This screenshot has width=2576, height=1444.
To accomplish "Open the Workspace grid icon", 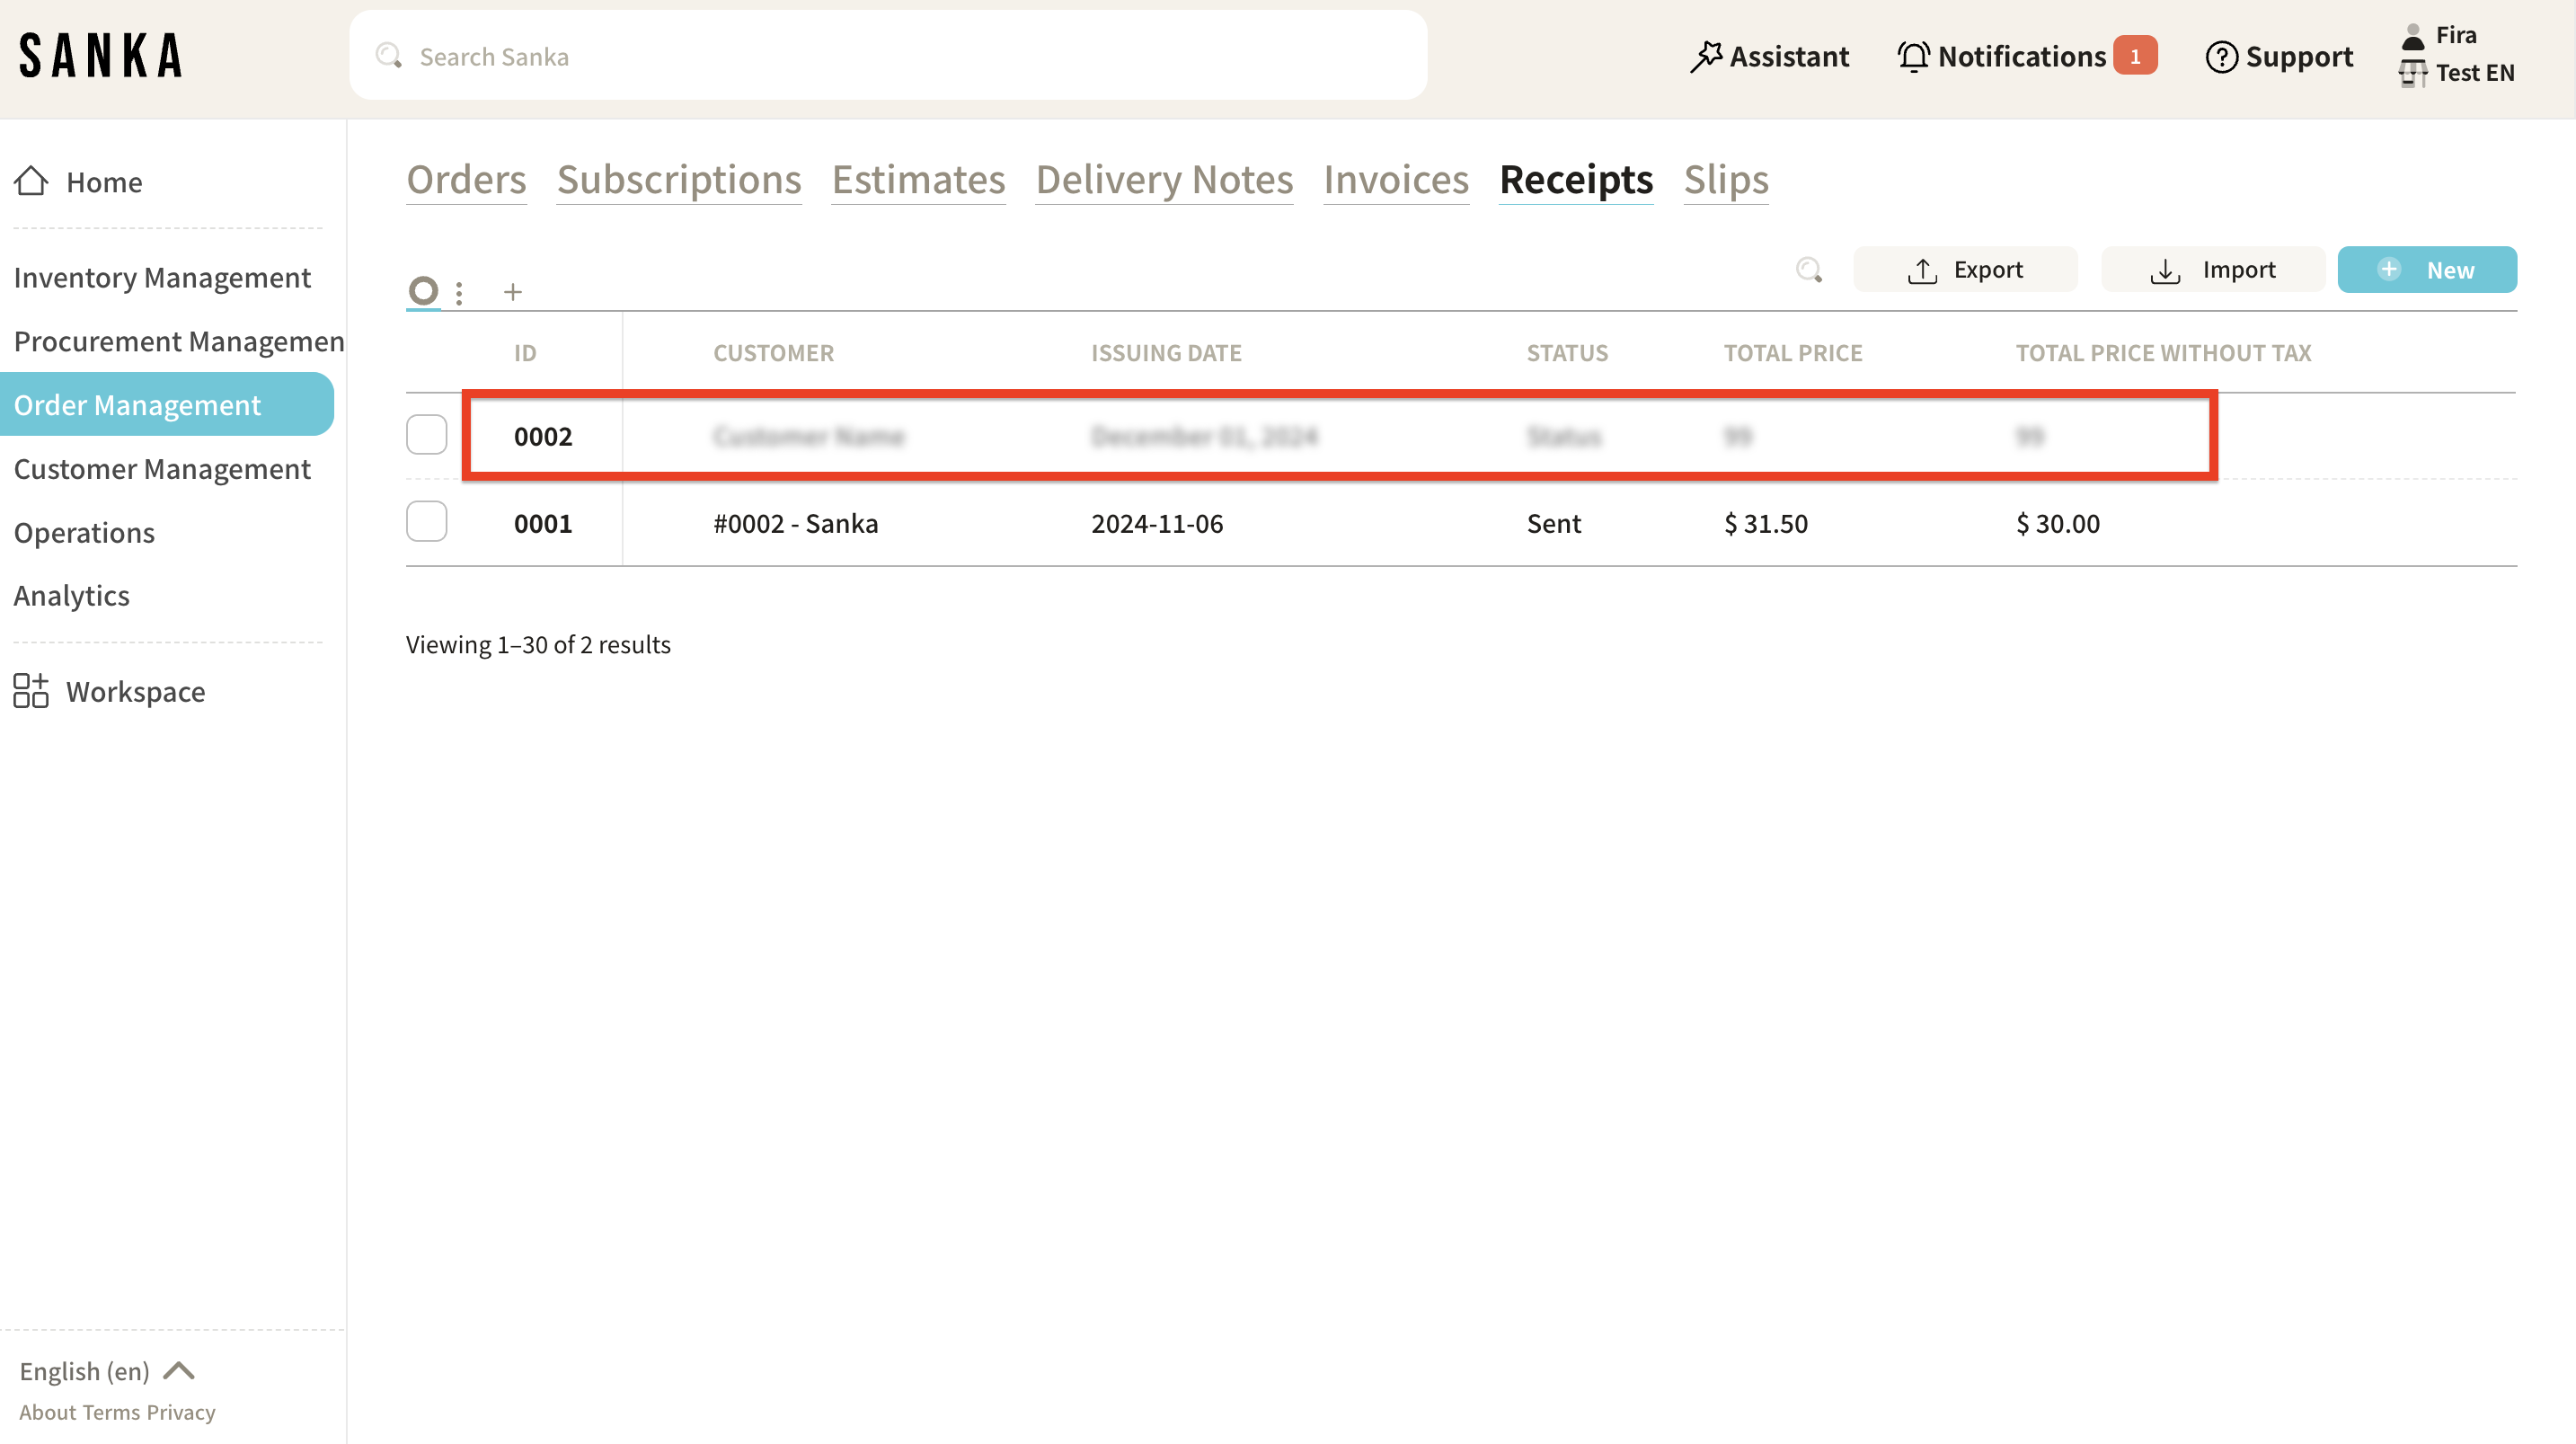I will click(31, 691).
